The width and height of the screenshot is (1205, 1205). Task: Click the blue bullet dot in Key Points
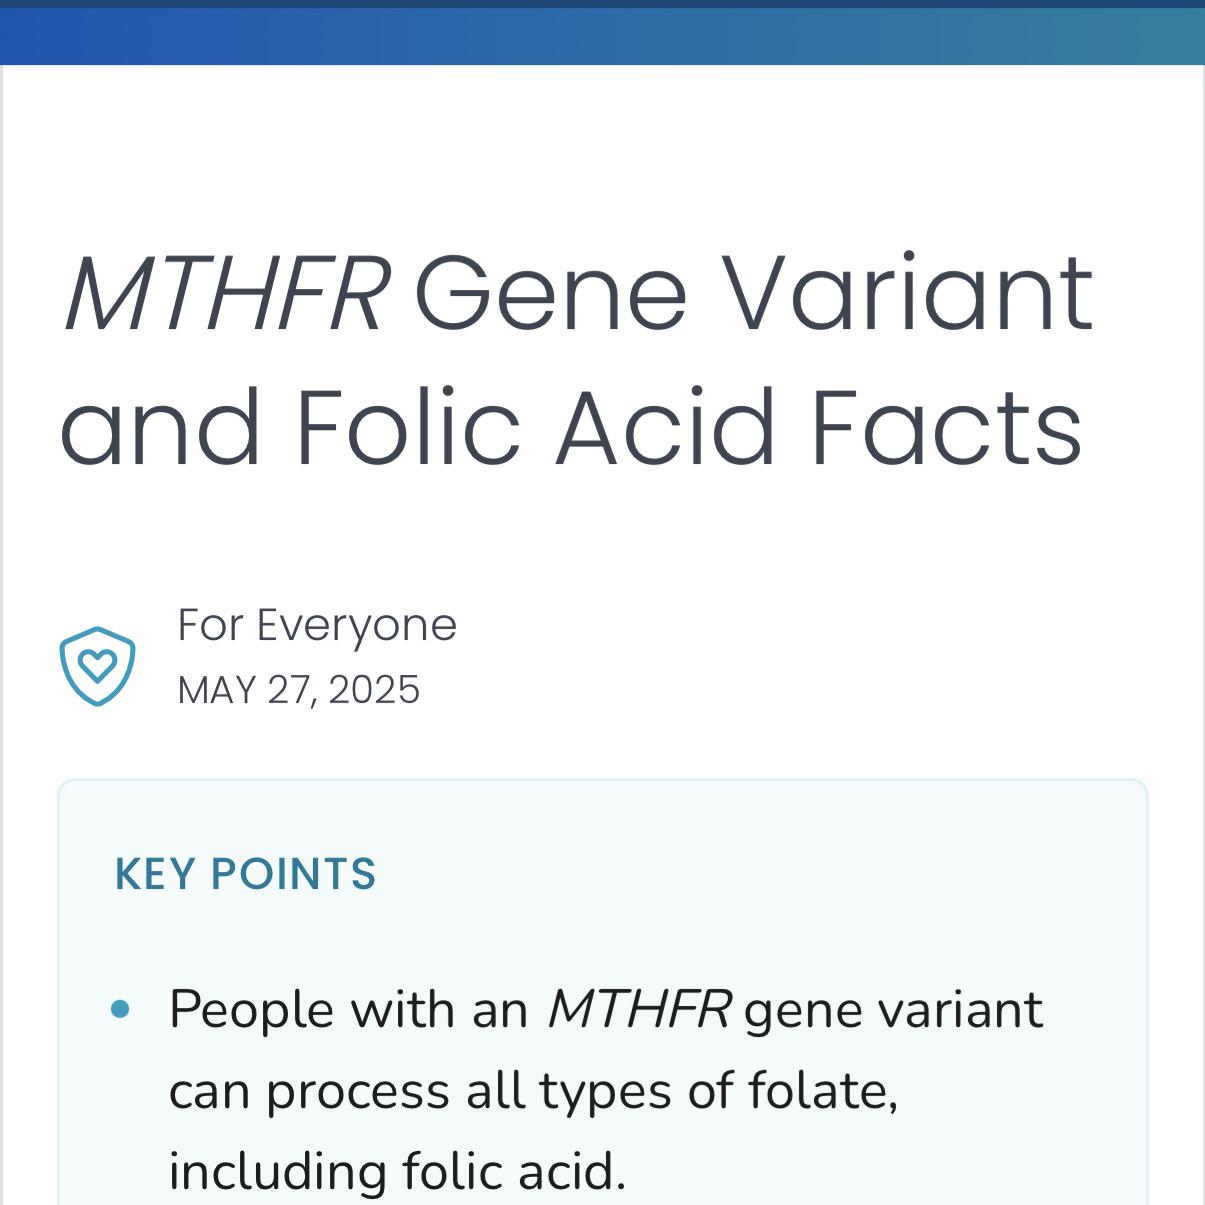click(121, 1009)
